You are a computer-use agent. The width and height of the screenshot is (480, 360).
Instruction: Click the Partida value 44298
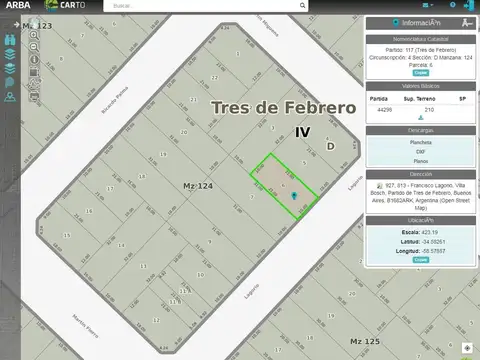pos(384,110)
